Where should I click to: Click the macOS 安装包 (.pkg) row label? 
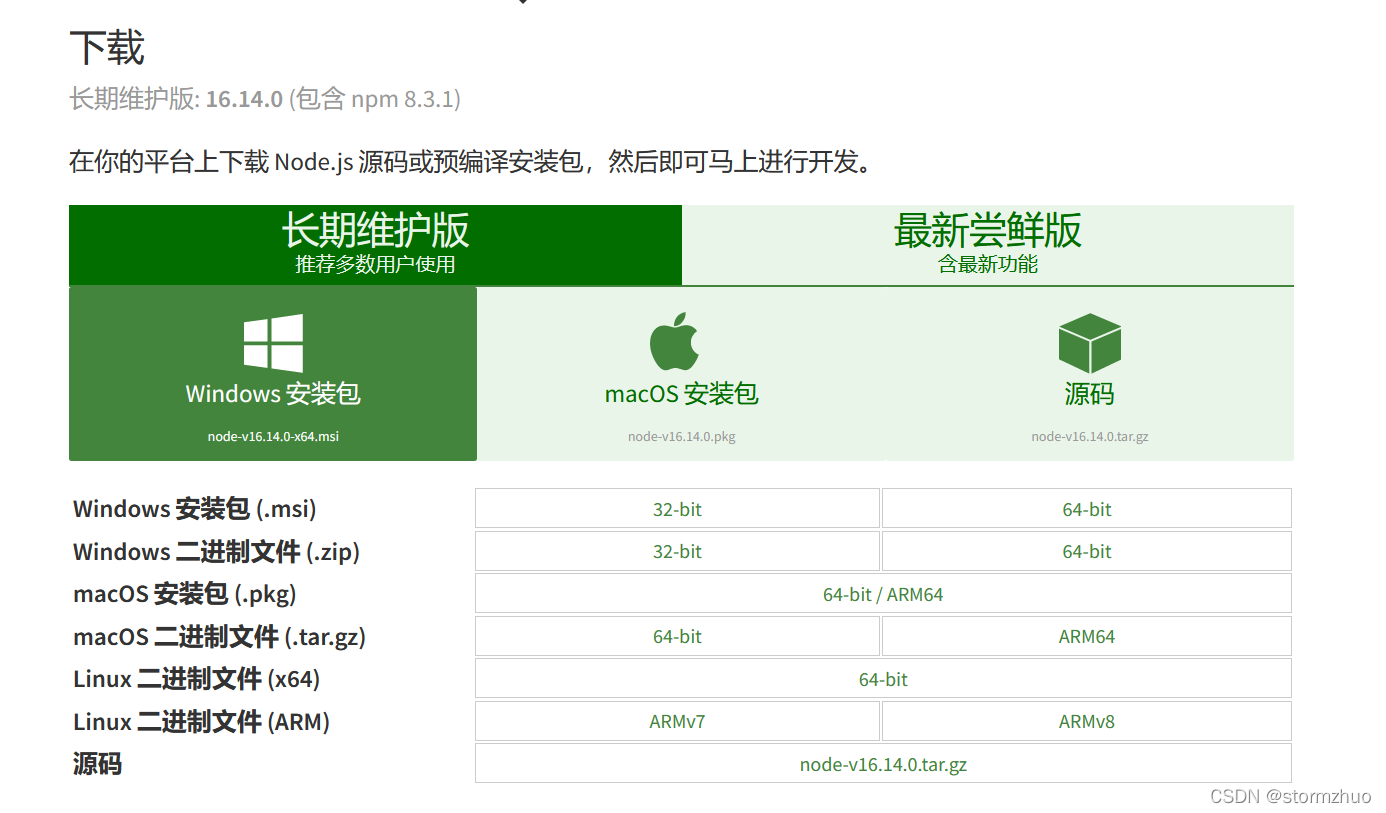[x=185, y=594]
